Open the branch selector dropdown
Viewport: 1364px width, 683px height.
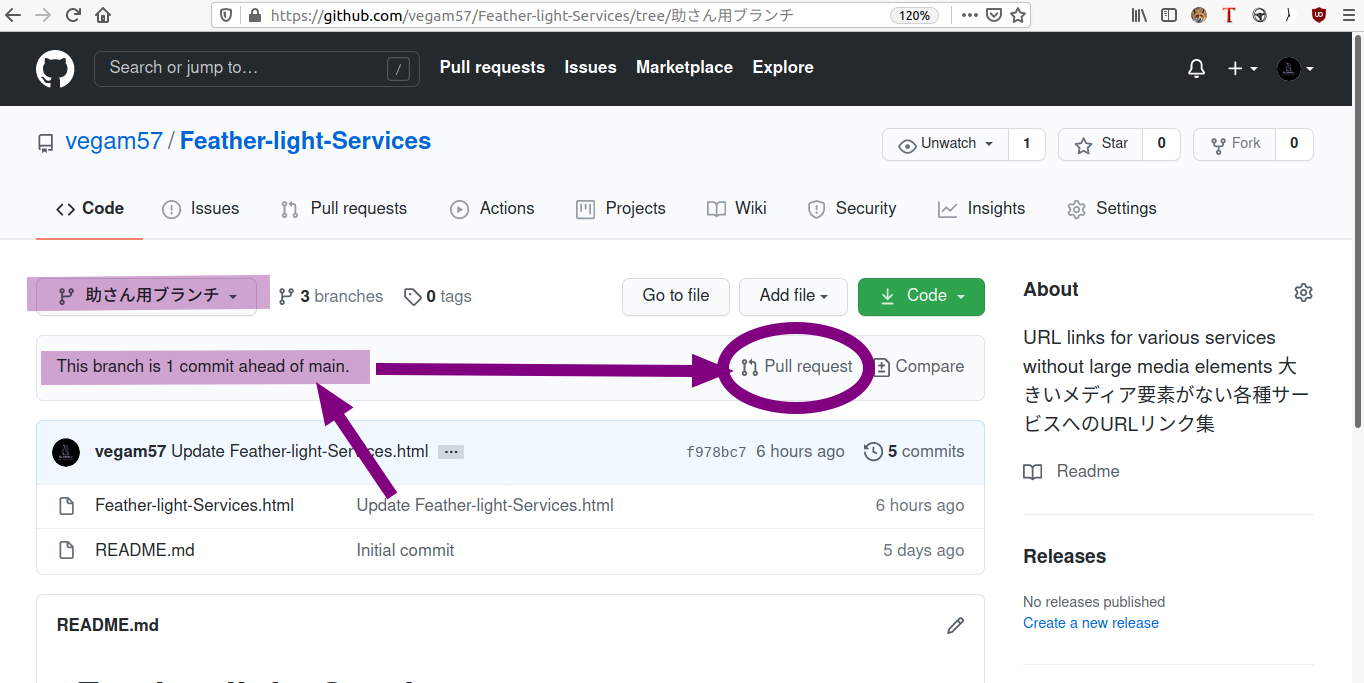(x=147, y=296)
